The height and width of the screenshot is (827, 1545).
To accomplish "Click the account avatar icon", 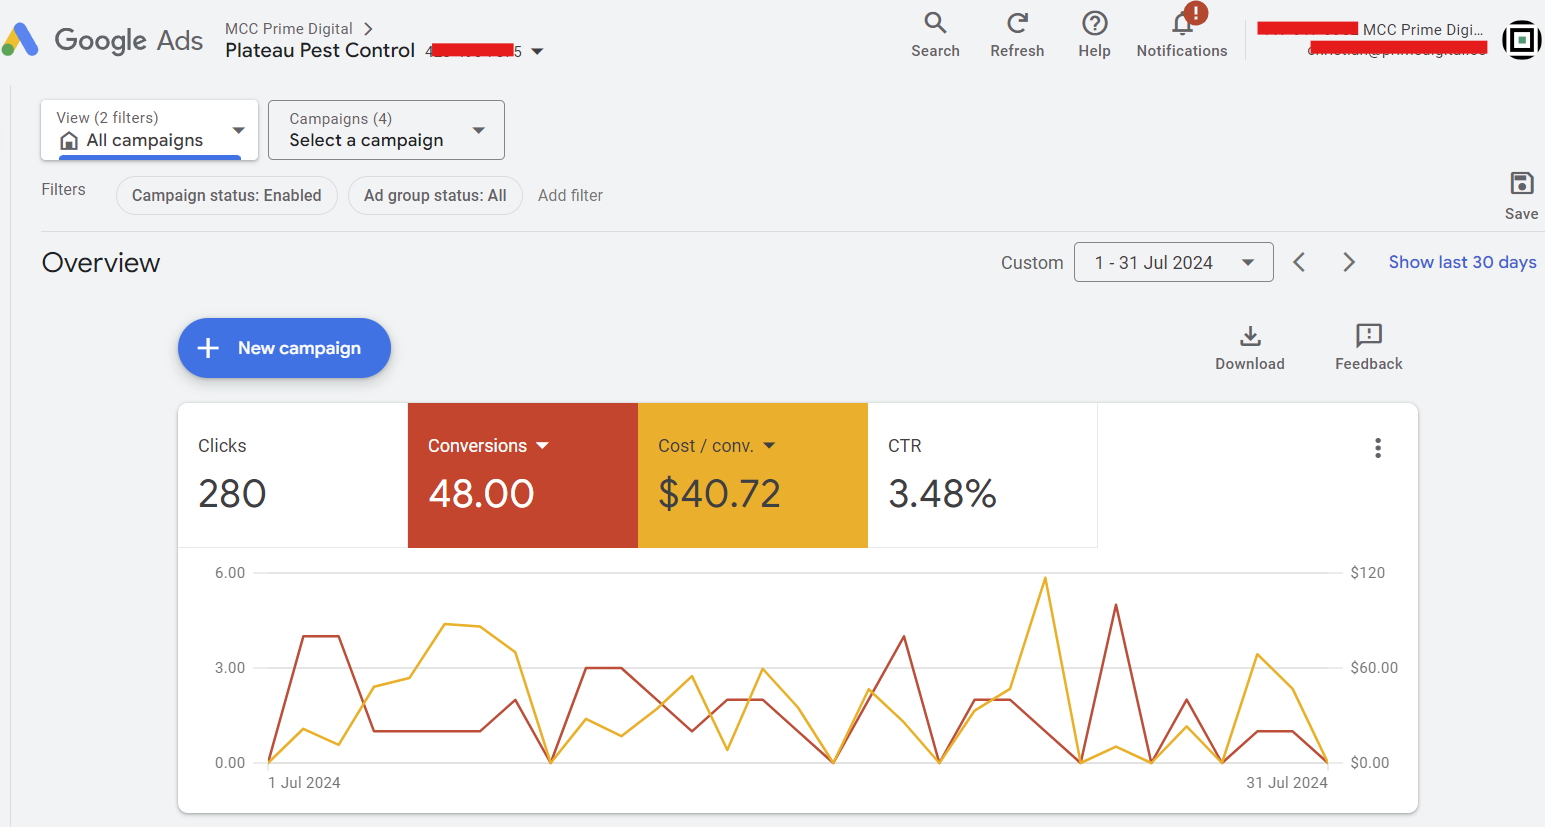I will (1521, 40).
